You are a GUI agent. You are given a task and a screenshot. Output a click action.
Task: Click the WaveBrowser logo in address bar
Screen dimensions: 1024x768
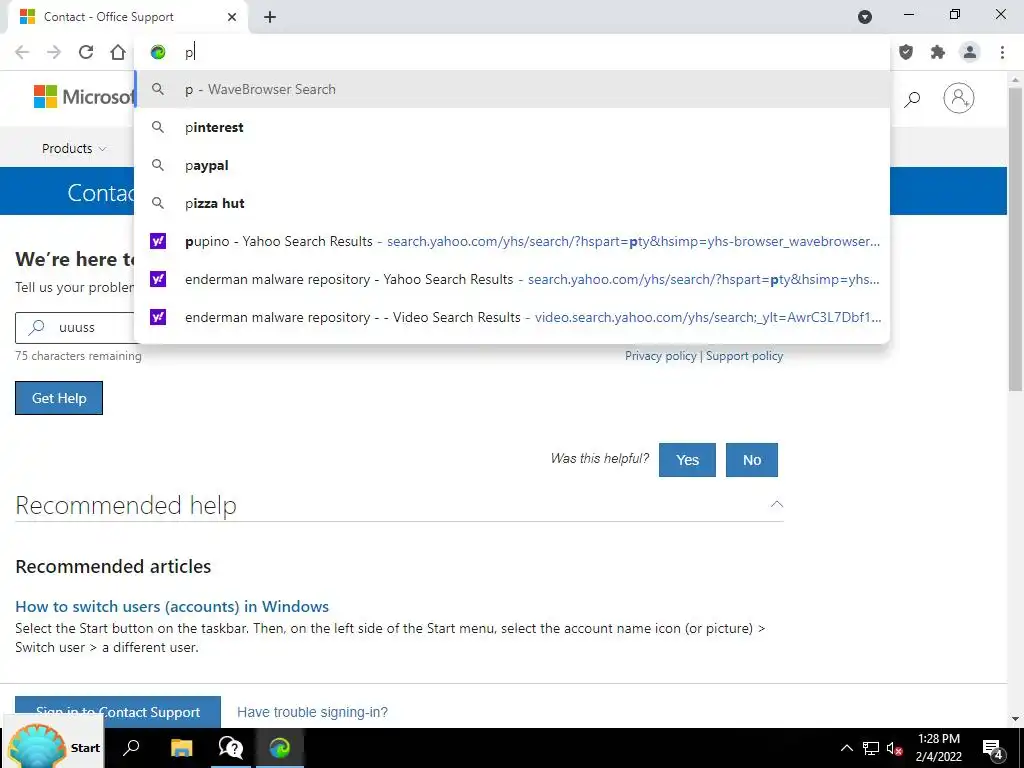click(x=158, y=52)
